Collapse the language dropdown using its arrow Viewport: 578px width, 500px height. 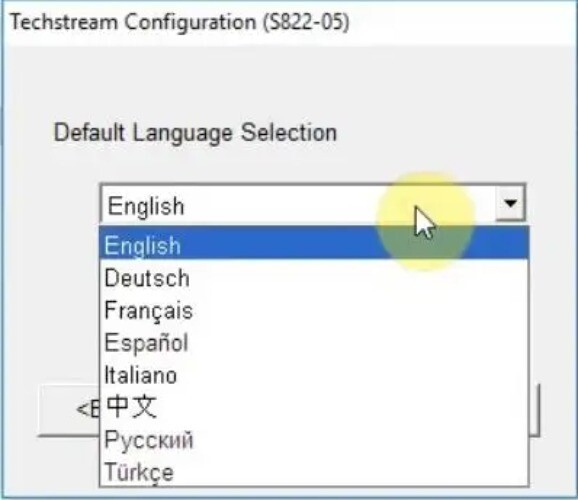510,203
